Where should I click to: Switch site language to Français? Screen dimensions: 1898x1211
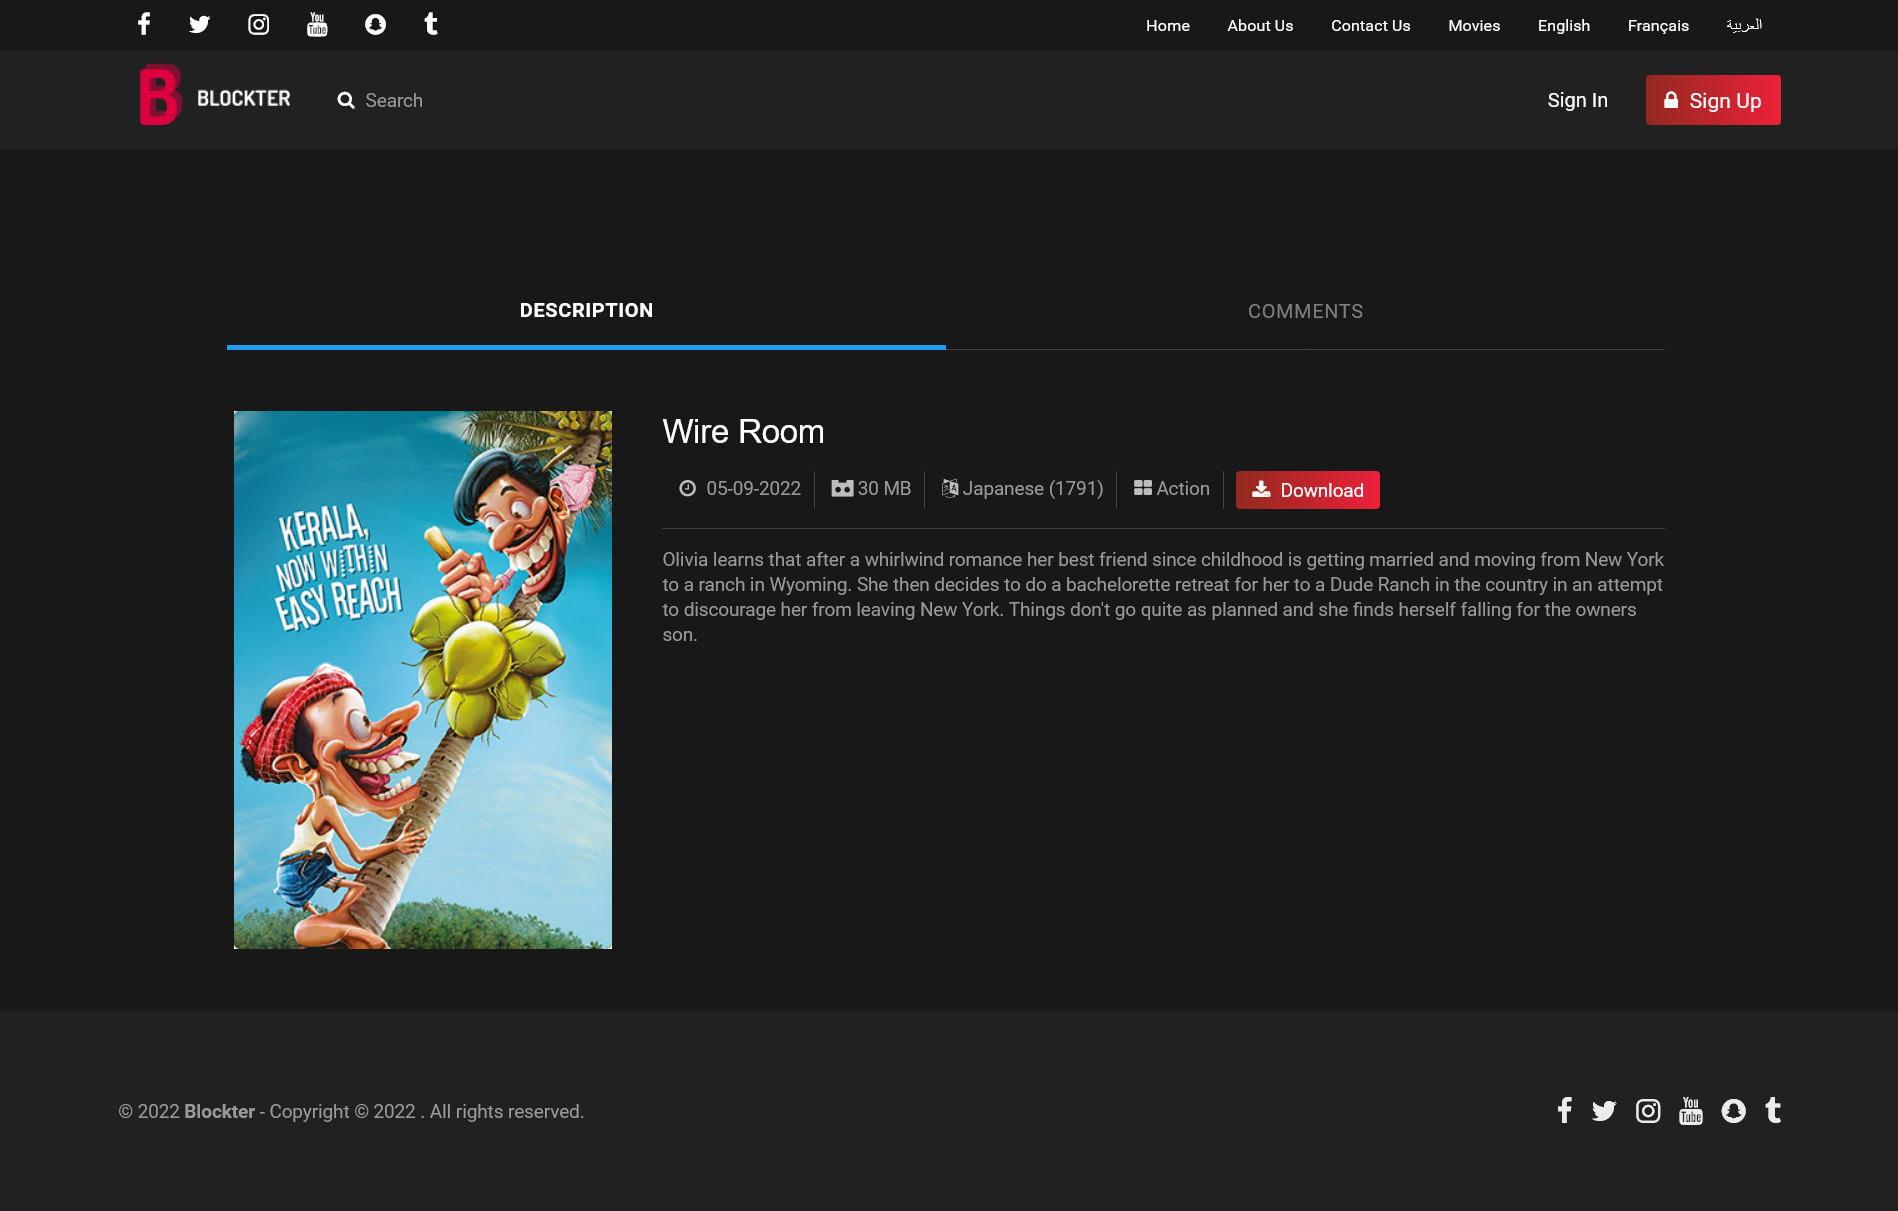point(1658,25)
